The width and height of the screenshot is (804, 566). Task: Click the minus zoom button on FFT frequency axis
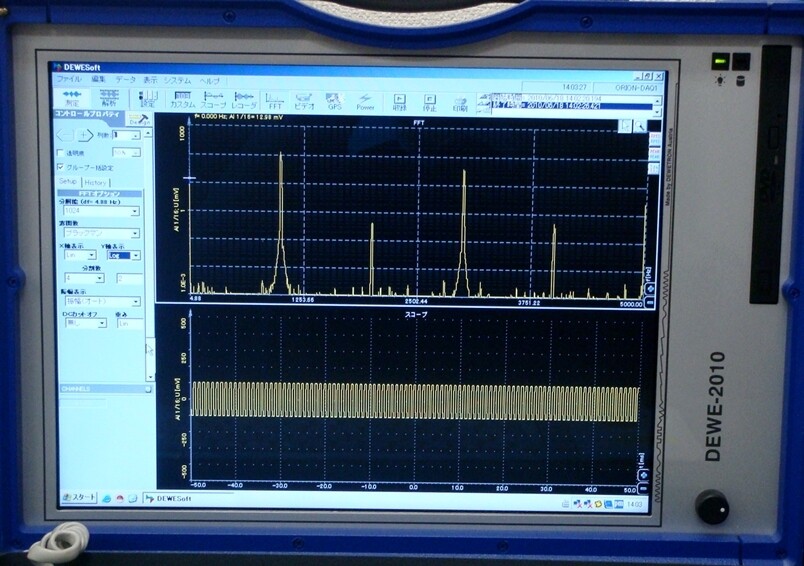(650, 303)
